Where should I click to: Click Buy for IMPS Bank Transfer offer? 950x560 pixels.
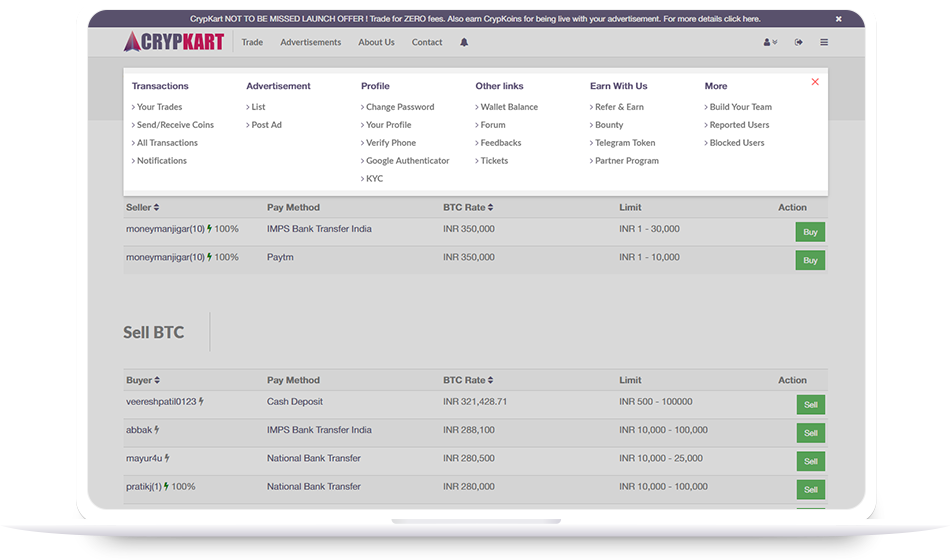pos(810,232)
